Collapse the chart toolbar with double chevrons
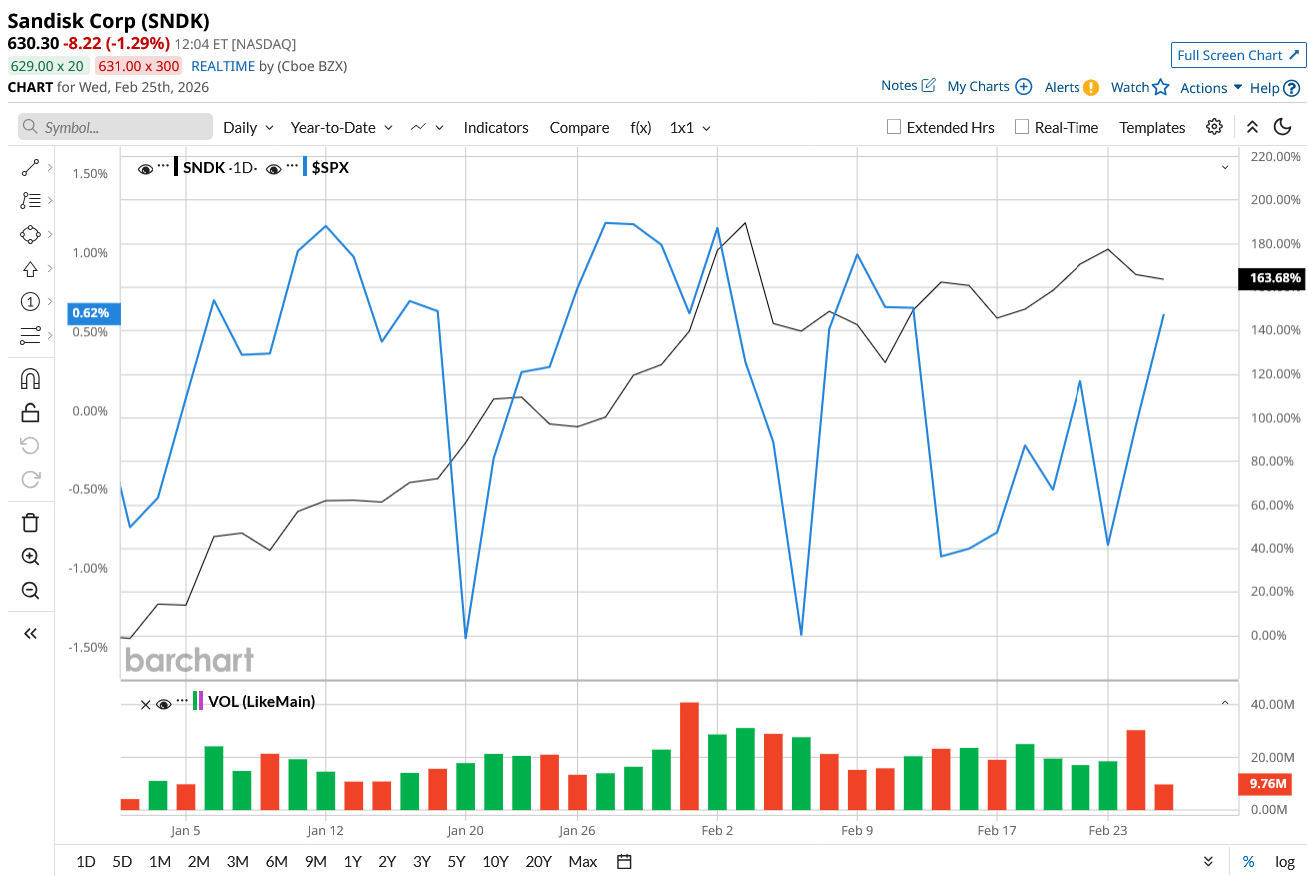Viewport: 1308px width, 876px height. tap(1252, 127)
